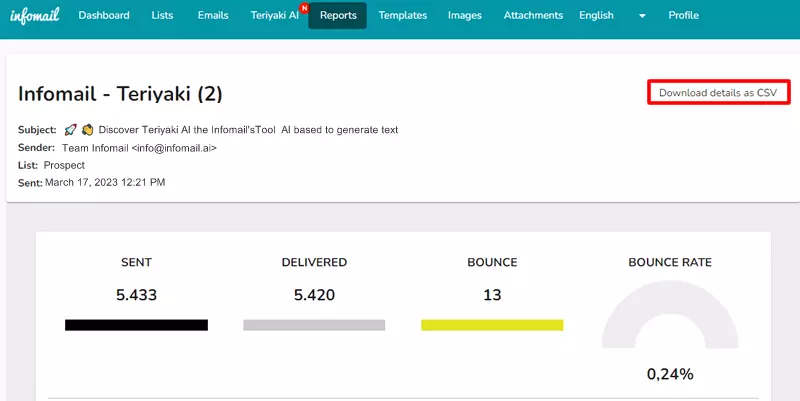Click the black SENT progress bar
The image size is (800, 401).
pos(136,325)
